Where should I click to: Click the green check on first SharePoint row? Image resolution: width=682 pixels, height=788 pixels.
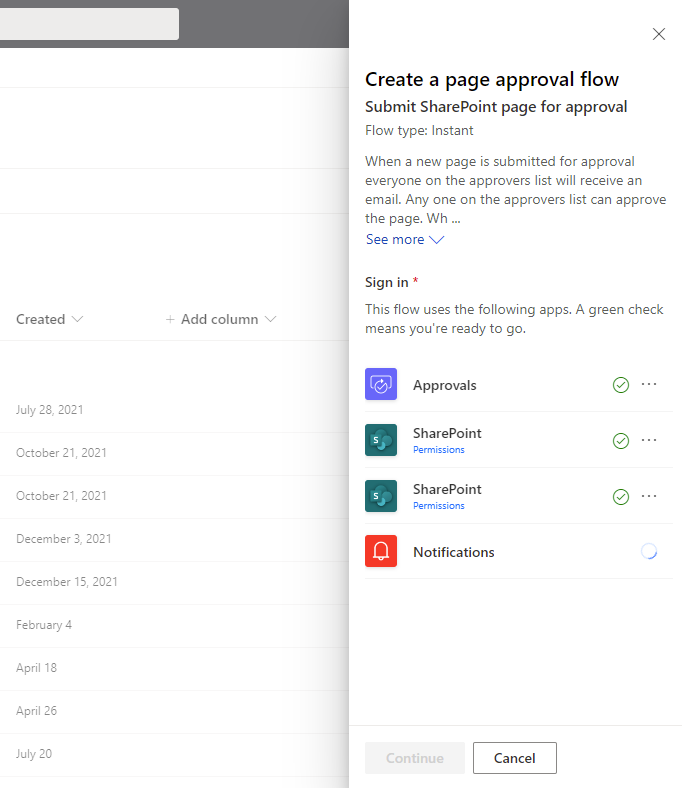[621, 441]
